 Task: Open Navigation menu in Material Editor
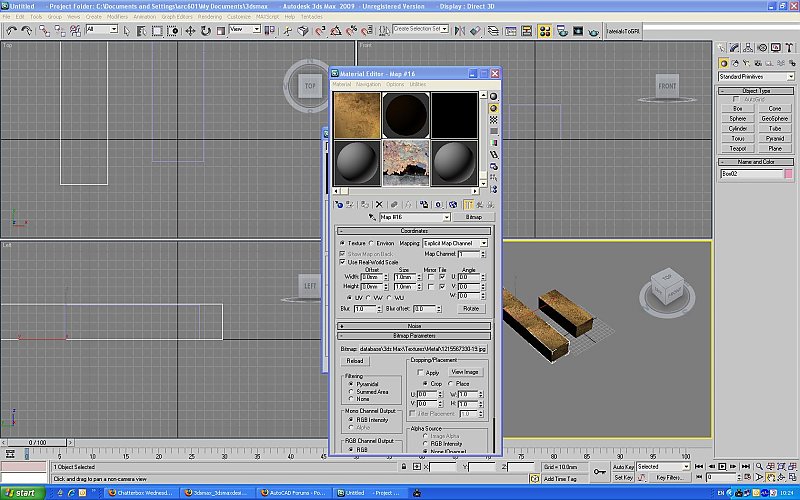tap(368, 84)
